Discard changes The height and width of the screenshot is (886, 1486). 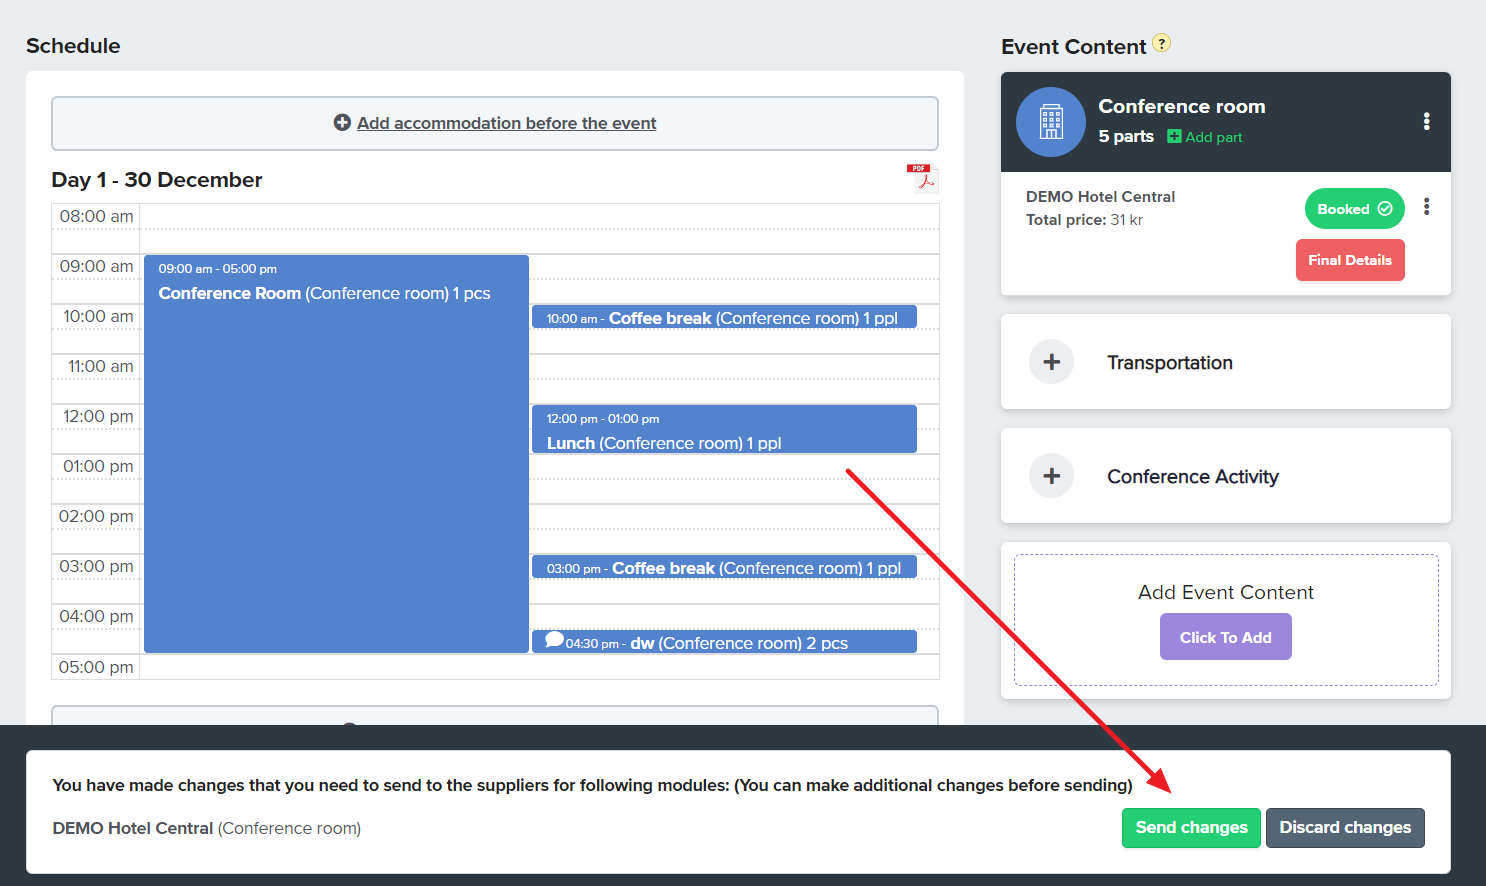click(x=1345, y=828)
